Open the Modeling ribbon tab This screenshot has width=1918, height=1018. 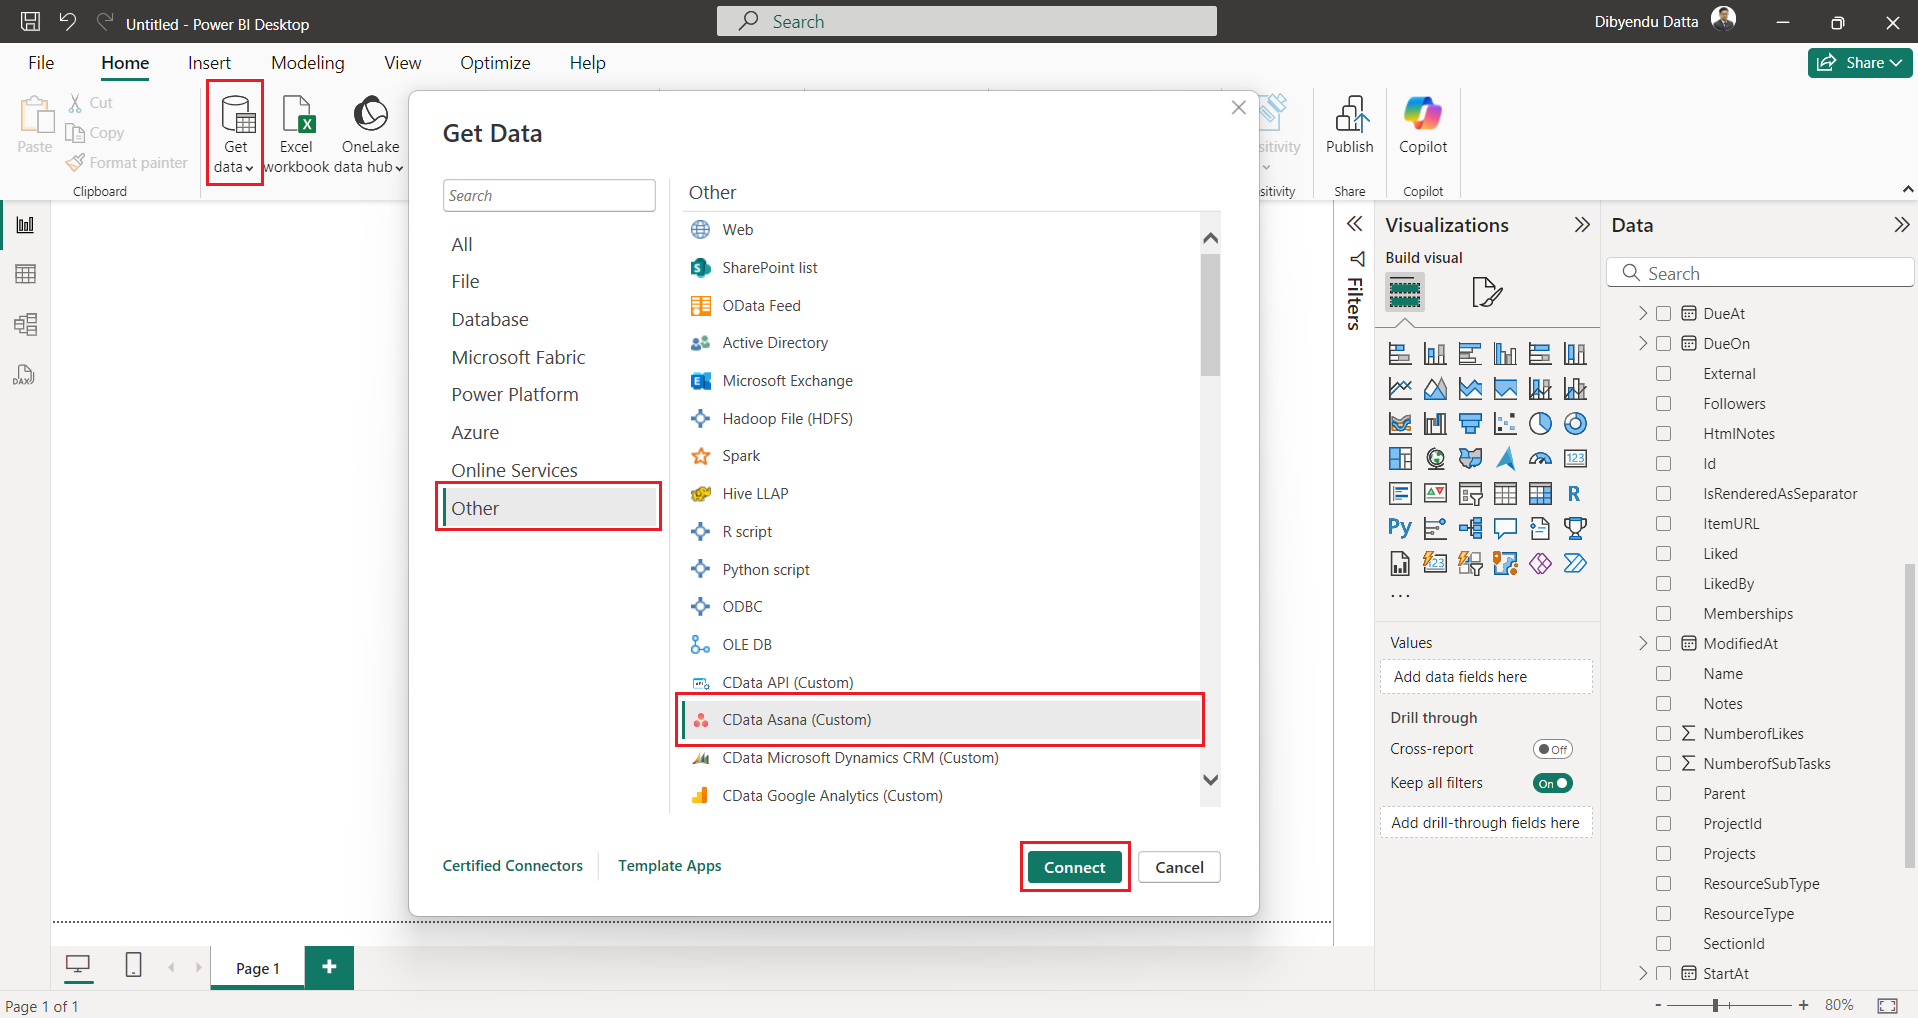(x=307, y=63)
